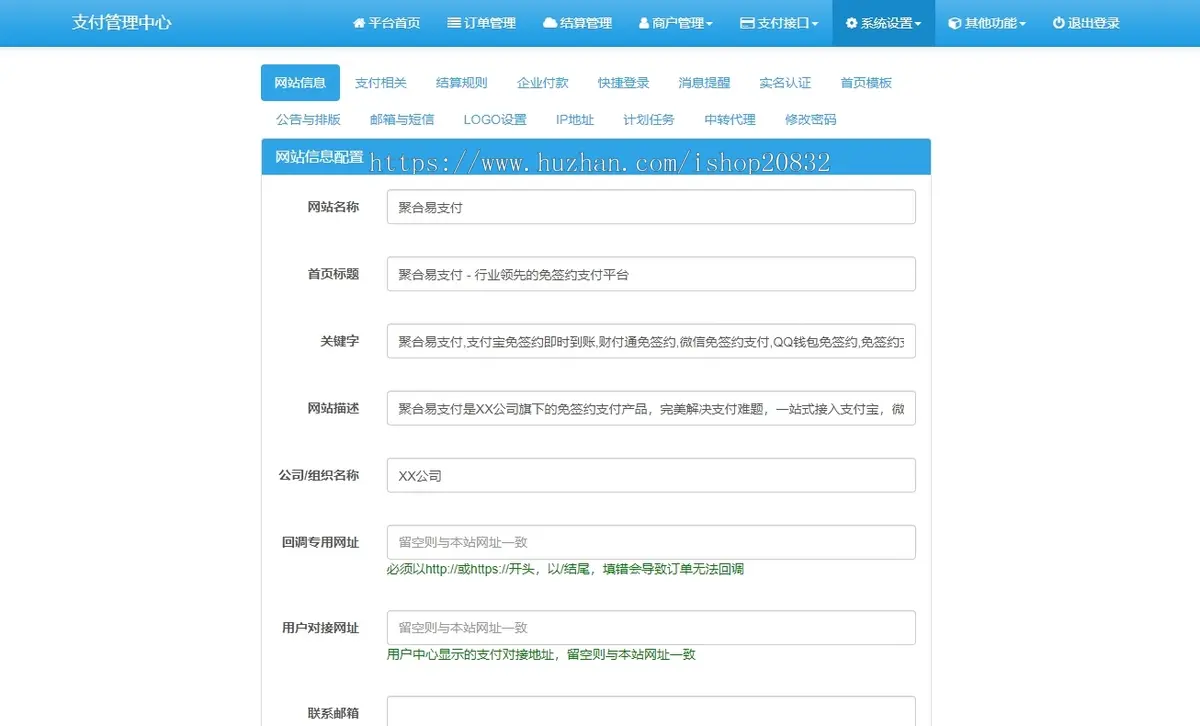Click the list icon beside 订单管理
Viewport: 1200px width, 726px height.
[x=454, y=23]
